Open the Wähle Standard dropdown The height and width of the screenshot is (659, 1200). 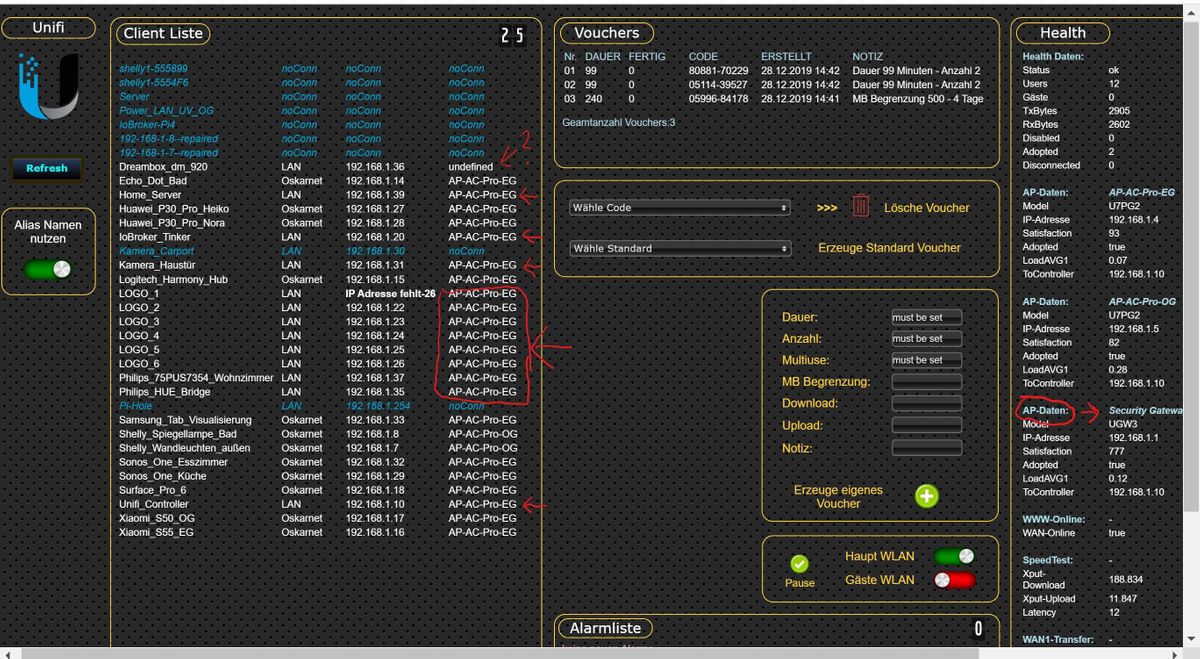coord(680,248)
